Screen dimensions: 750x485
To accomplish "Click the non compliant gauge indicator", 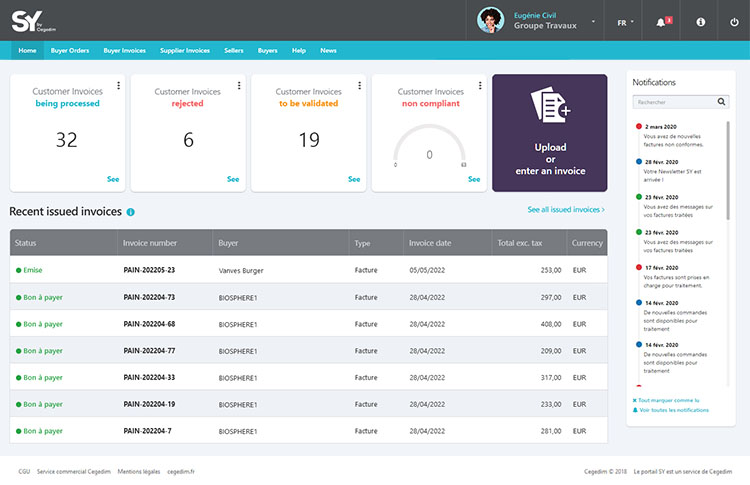I will point(429,145).
